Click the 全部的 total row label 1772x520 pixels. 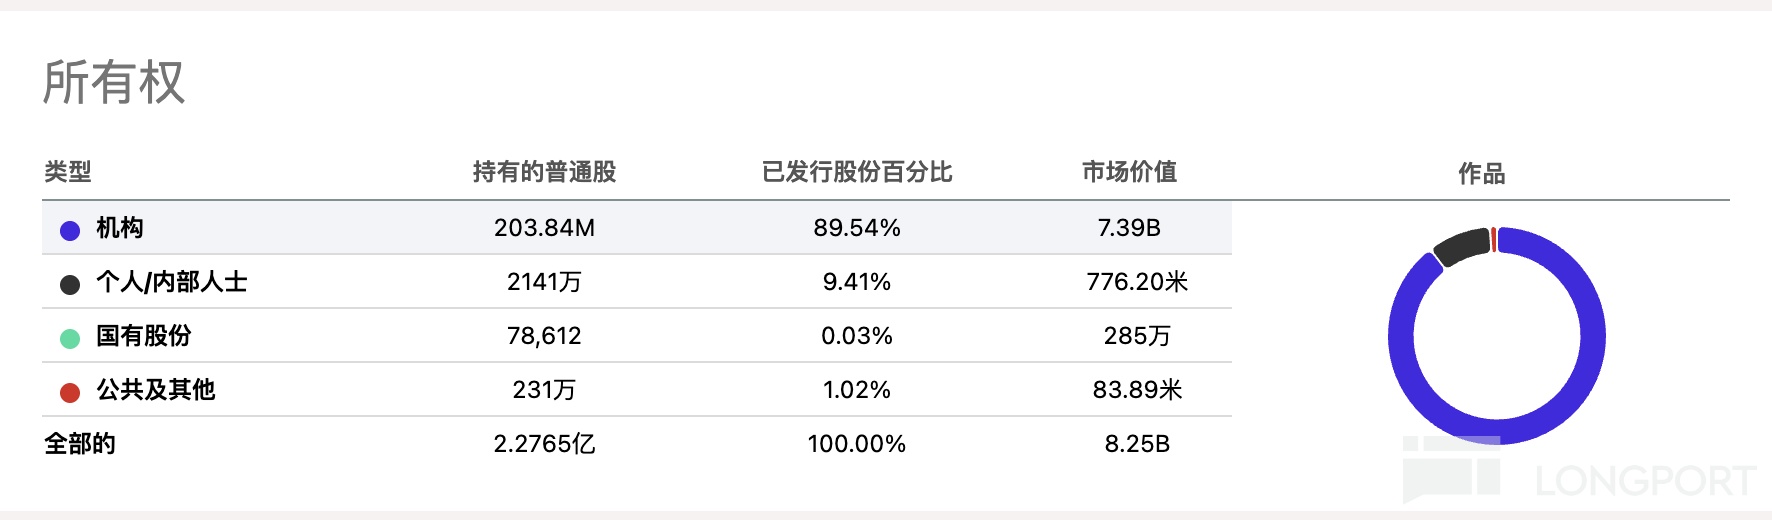(x=80, y=444)
